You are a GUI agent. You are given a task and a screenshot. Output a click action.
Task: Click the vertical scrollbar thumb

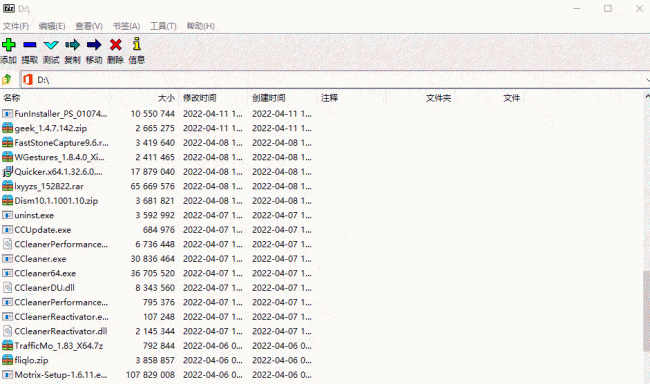(x=647, y=311)
